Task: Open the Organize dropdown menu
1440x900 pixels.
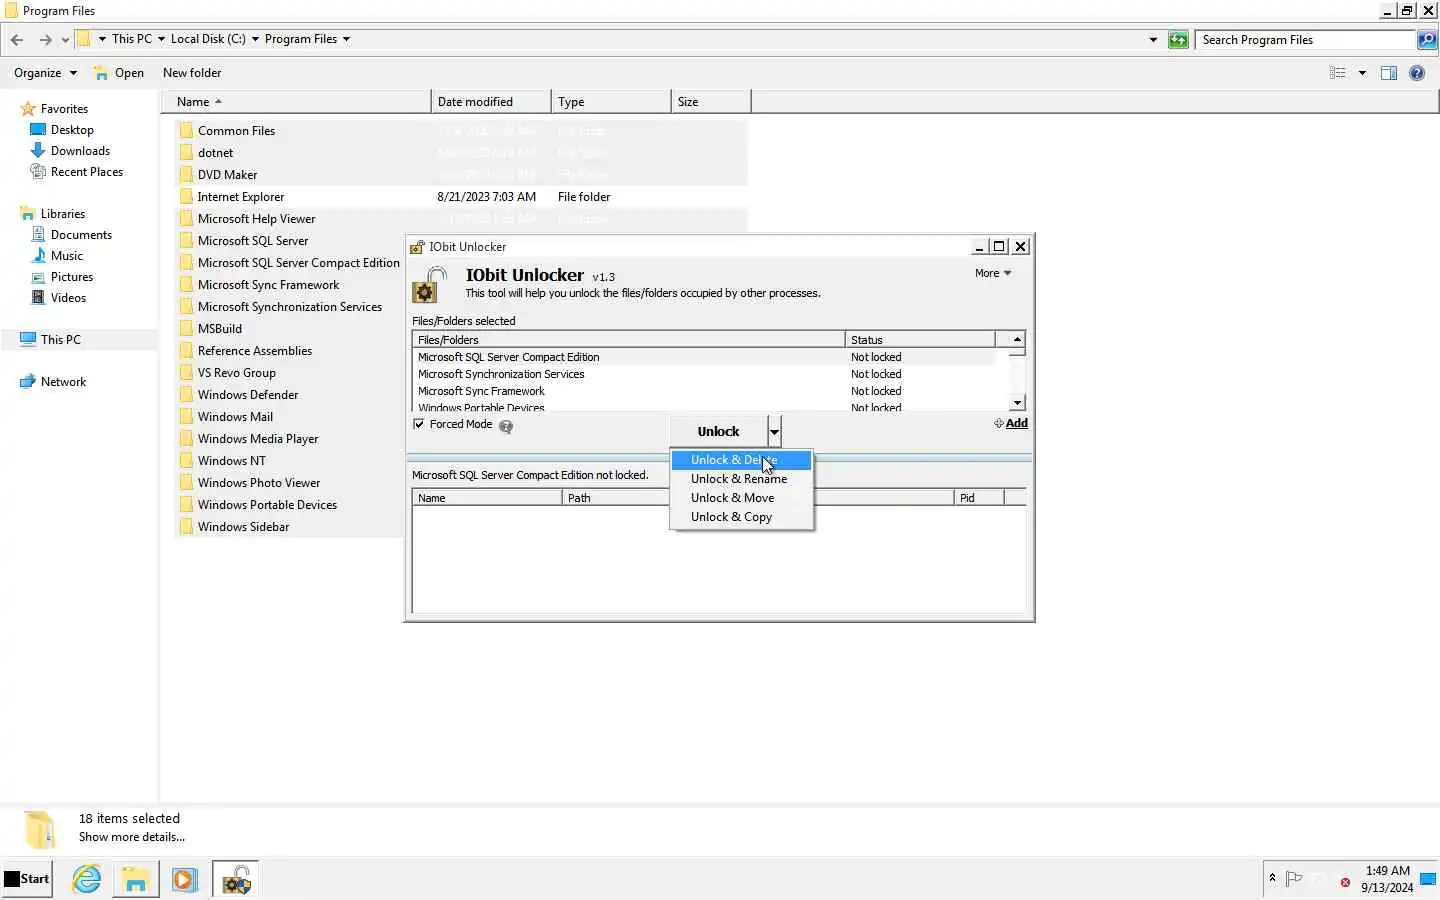Action: click(45, 73)
